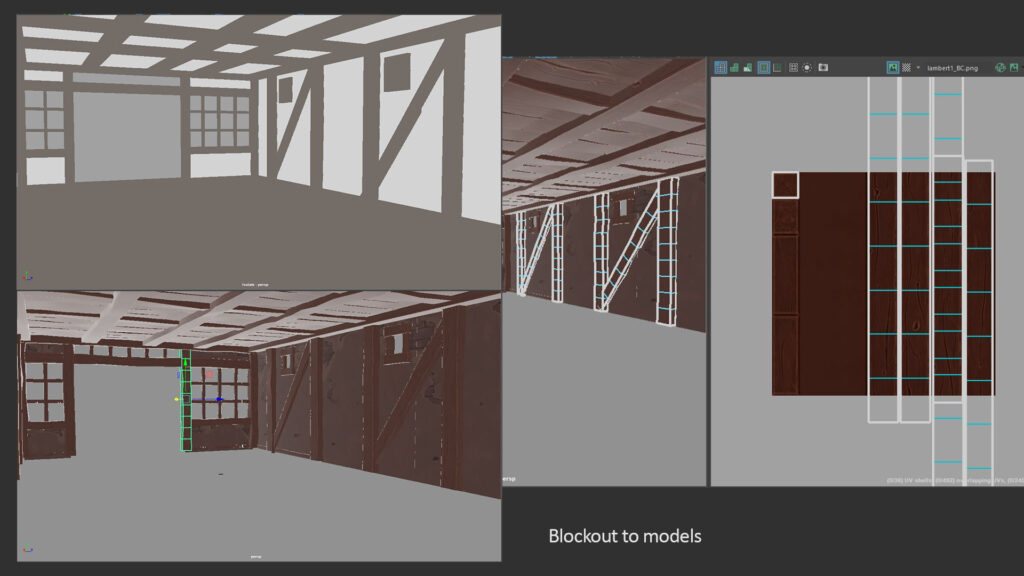Toggle UV grid display icon

coord(793,67)
